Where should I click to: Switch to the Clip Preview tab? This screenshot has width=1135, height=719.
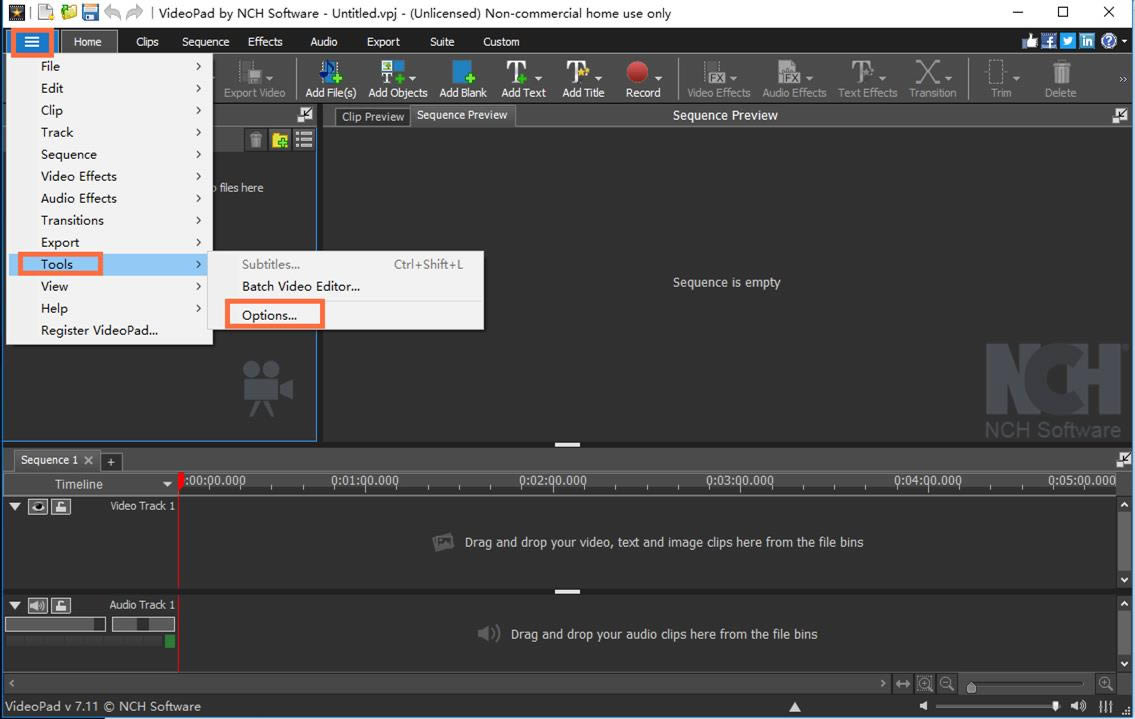[372, 117]
